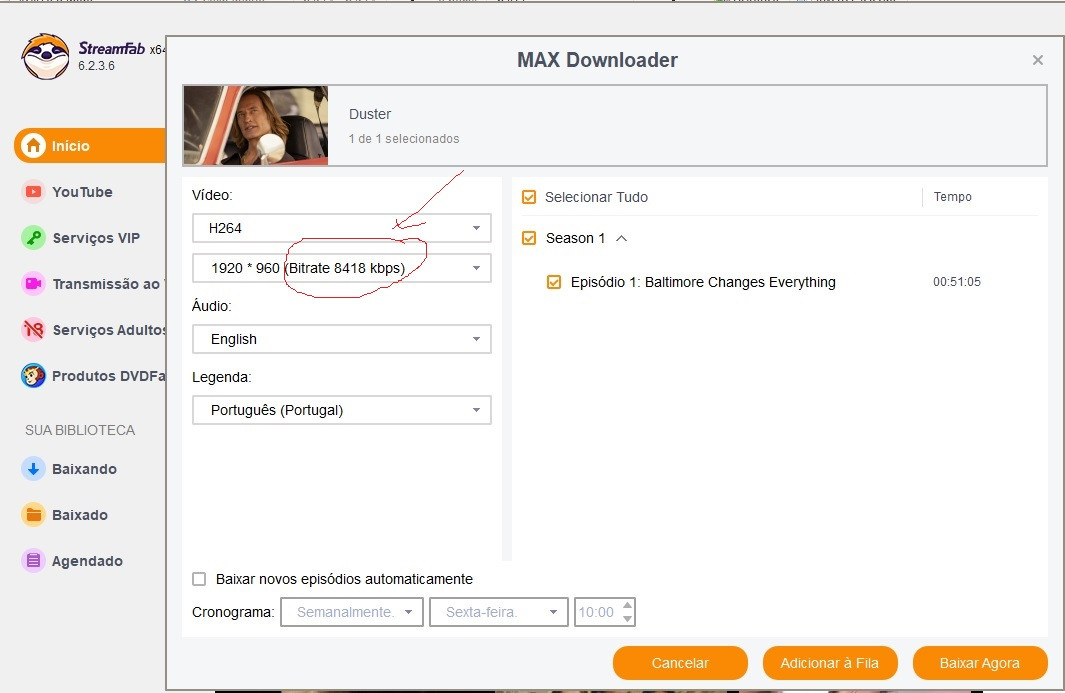Click Adicionar à Fila button
Image resolution: width=1065 pixels, height=693 pixels.
[829, 663]
